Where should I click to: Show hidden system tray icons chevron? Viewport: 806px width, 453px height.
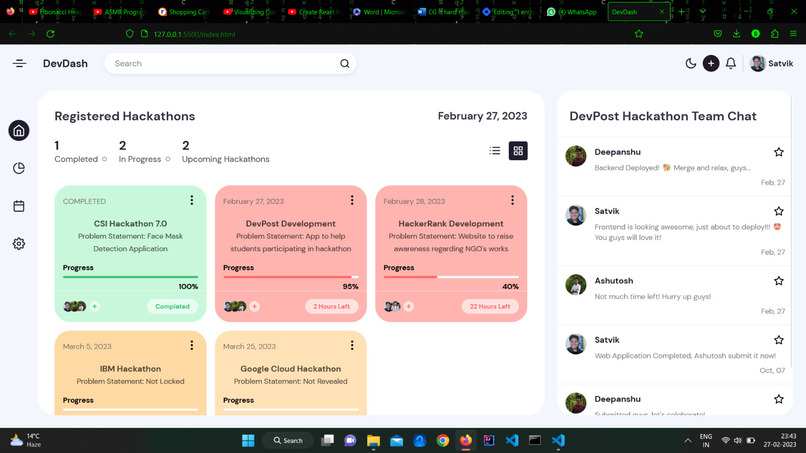coord(688,441)
